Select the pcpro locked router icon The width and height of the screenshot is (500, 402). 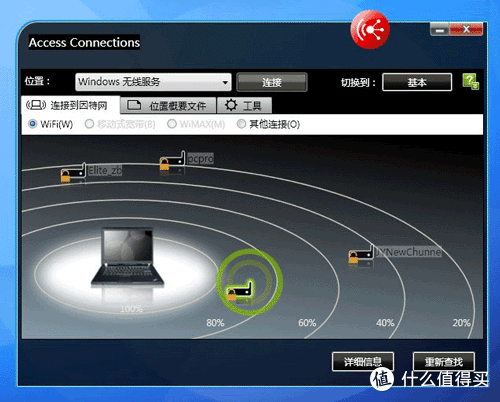pos(172,161)
